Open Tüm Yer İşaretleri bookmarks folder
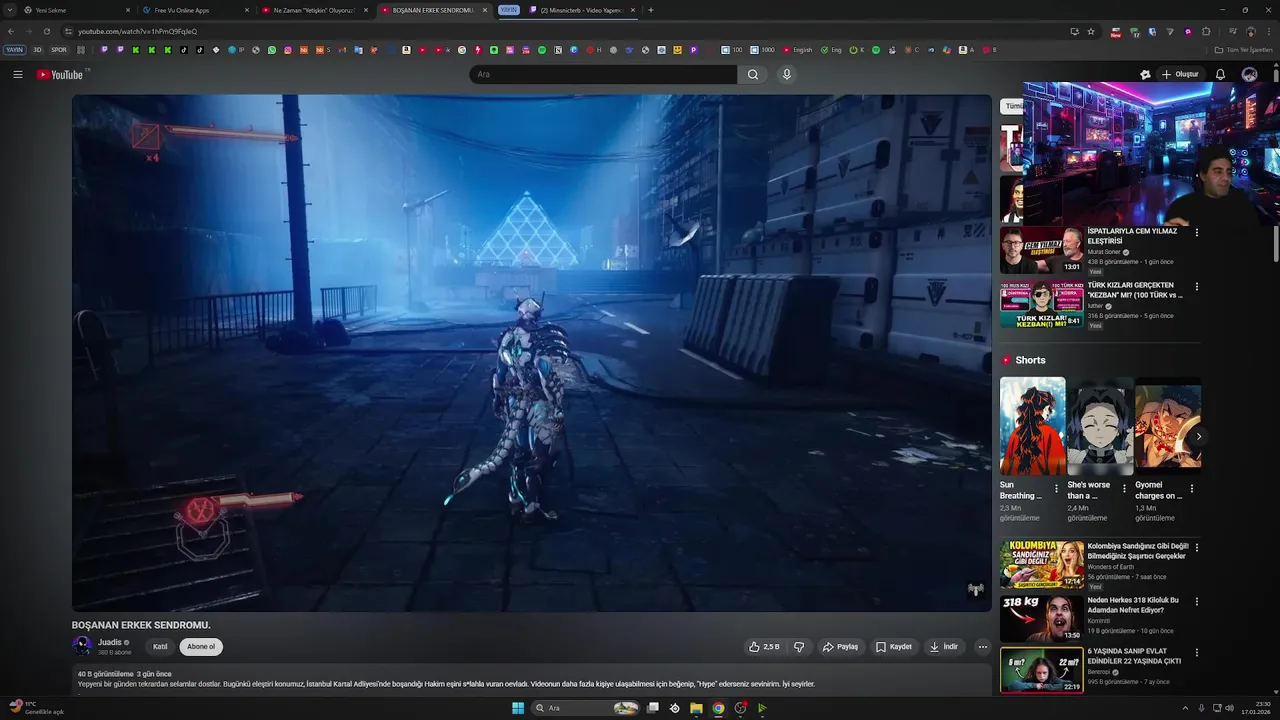The image size is (1280, 720). pyautogui.click(x=1243, y=49)
